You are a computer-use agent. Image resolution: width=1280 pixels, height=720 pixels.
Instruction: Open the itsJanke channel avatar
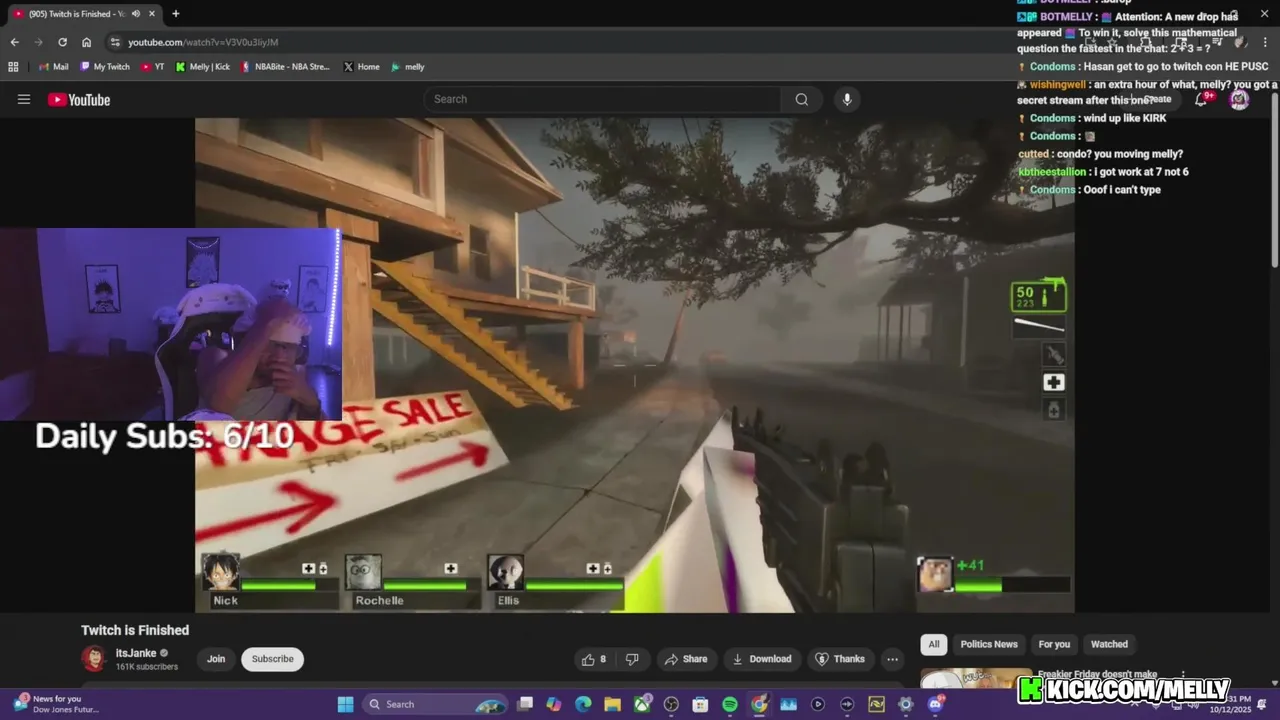tap(94, 658)
